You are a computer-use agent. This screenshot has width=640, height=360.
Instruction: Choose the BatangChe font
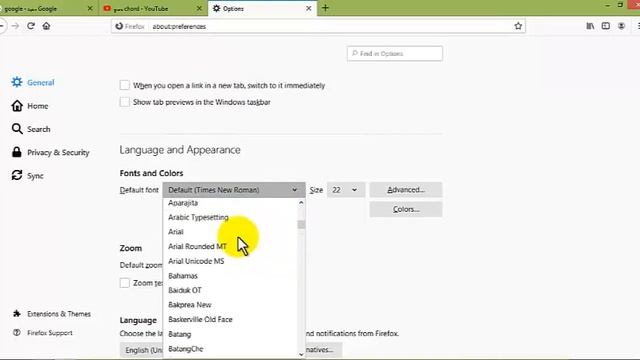click(x=231, y=349)
